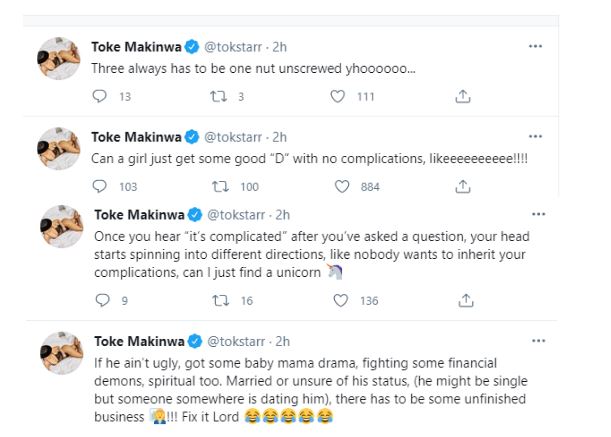This screenshot has height=437, width=611.
Task: Like the tweet with 136 likes
Action: [x=339, y=299]
